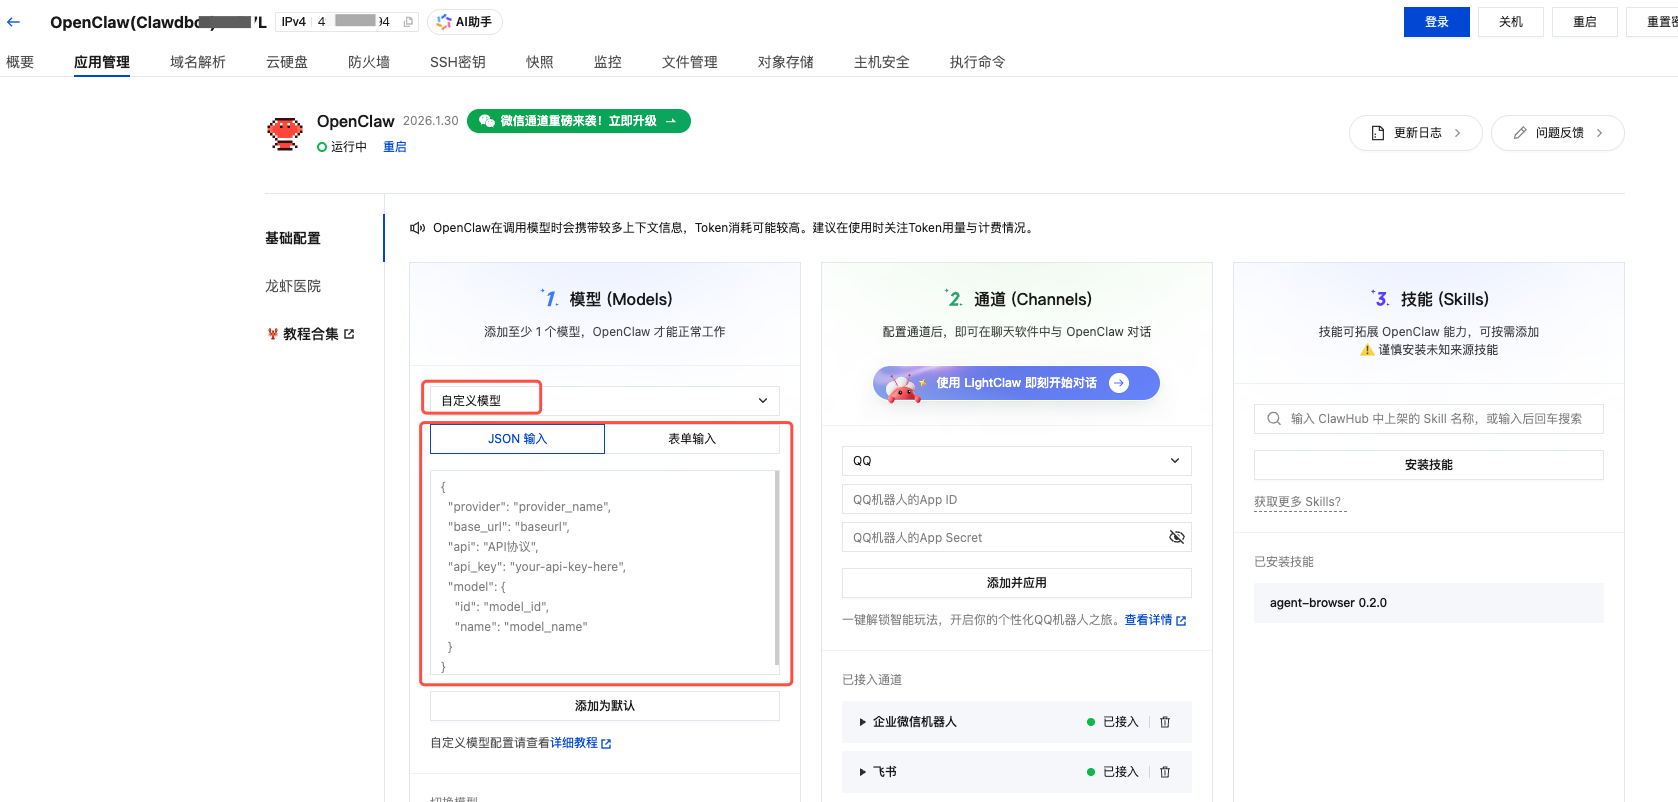Select the 应用管理 tab
This screenshot has height=802, width=1678.
coord(102,62)
